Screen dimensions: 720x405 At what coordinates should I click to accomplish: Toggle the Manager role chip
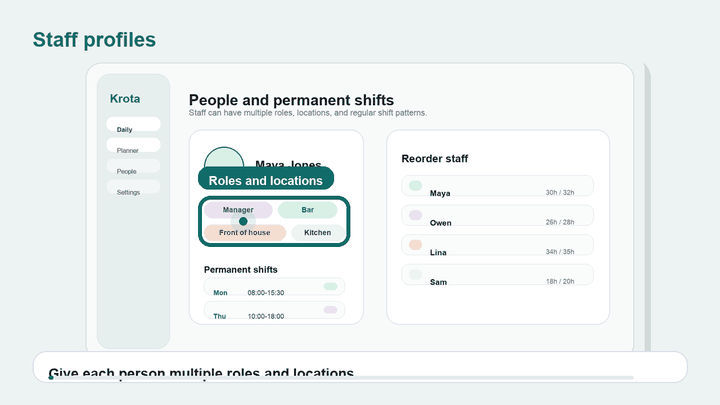click(x=238, y=210)
